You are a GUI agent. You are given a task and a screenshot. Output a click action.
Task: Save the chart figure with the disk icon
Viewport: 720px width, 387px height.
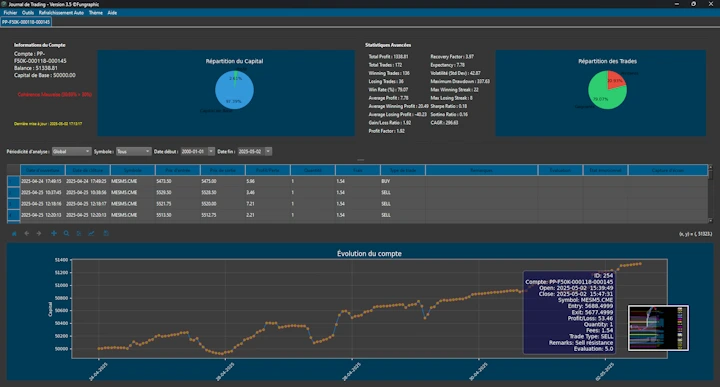pos(106,234)
